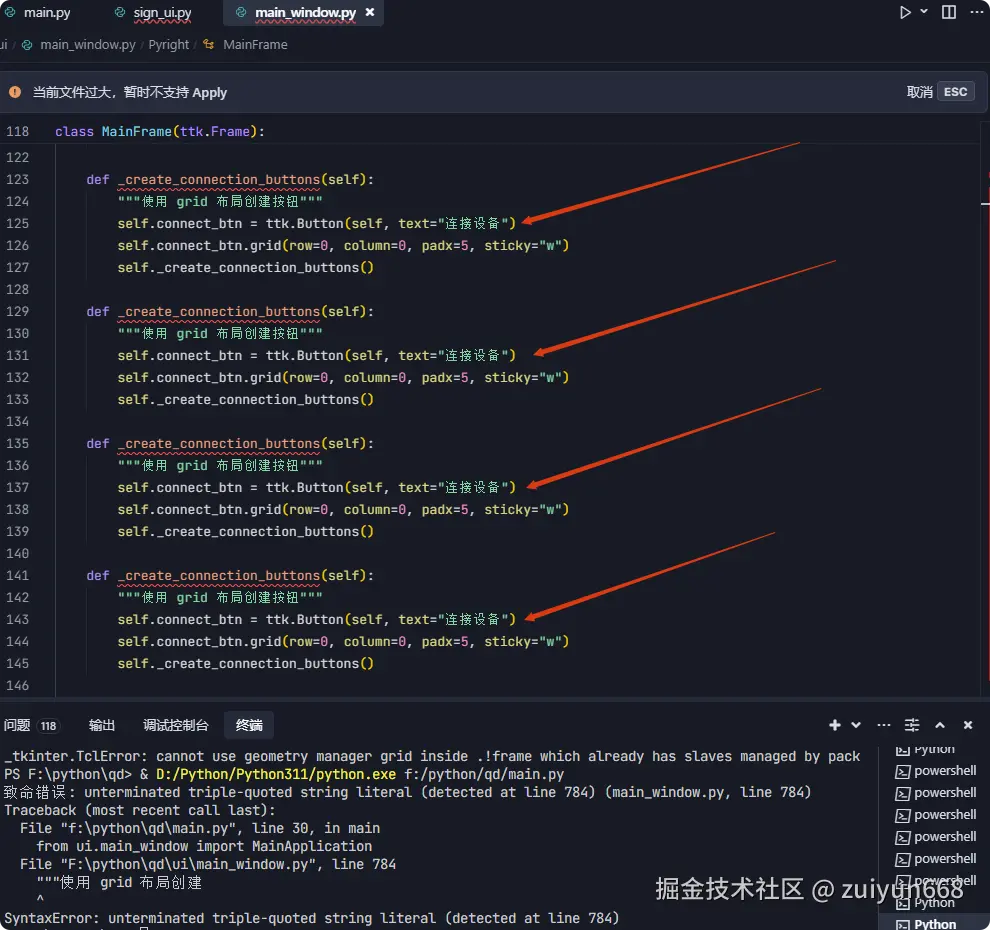Maximize the terminal panel with the chevron icon
The image size is (990, 930).
coord(942,725)
